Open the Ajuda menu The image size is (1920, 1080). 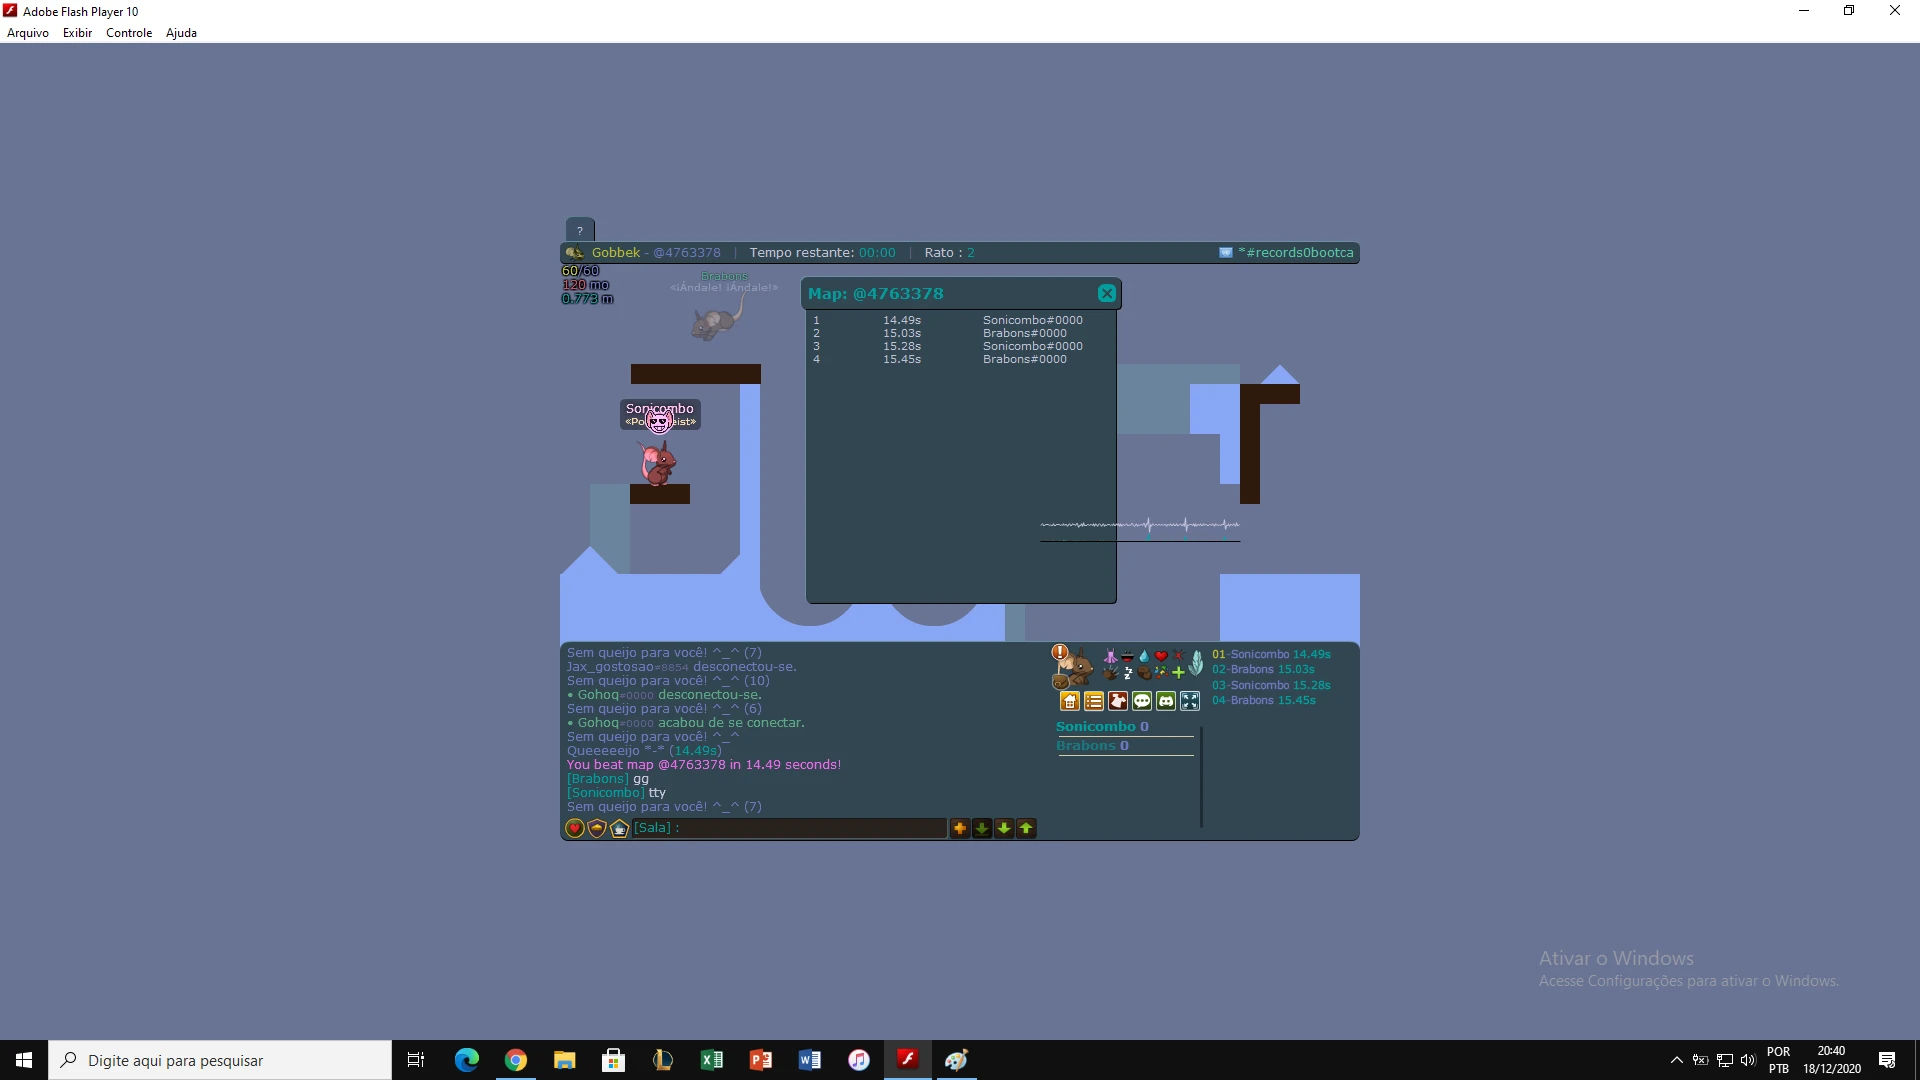click(x=181, y=33)
